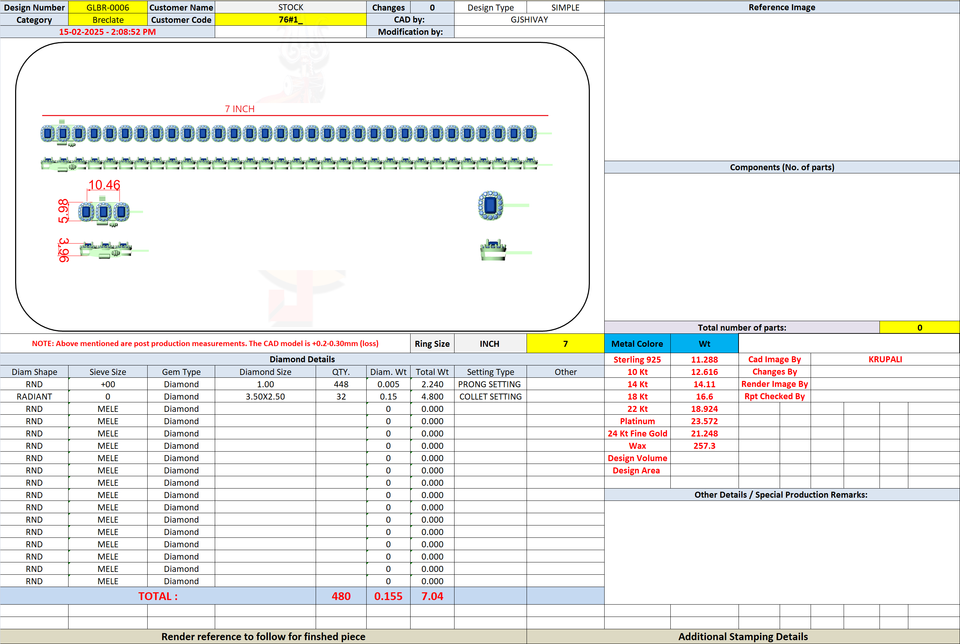The width and height of the screenshot is (960, 644).
Task: Click the COLLET SETTING cell
Action: pos(490,397)
